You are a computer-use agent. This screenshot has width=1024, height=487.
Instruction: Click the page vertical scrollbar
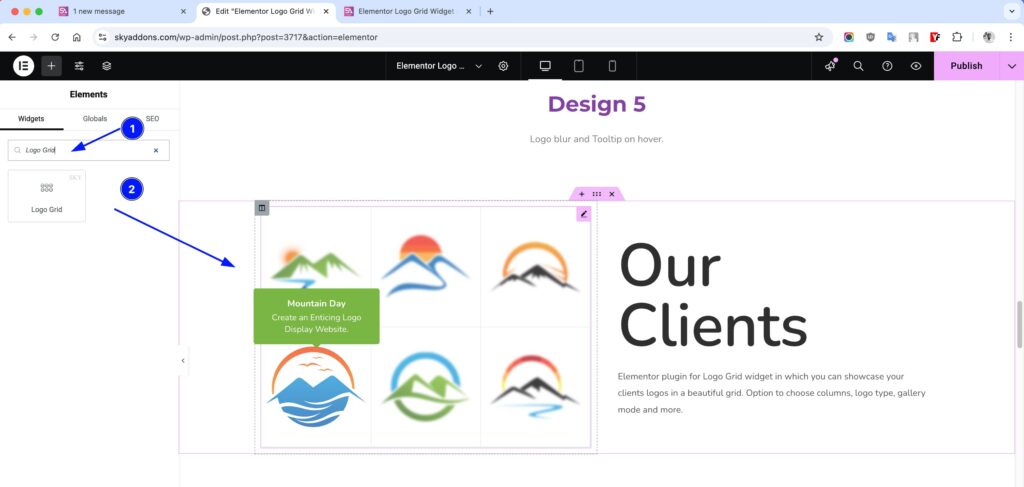[1019, 324]
